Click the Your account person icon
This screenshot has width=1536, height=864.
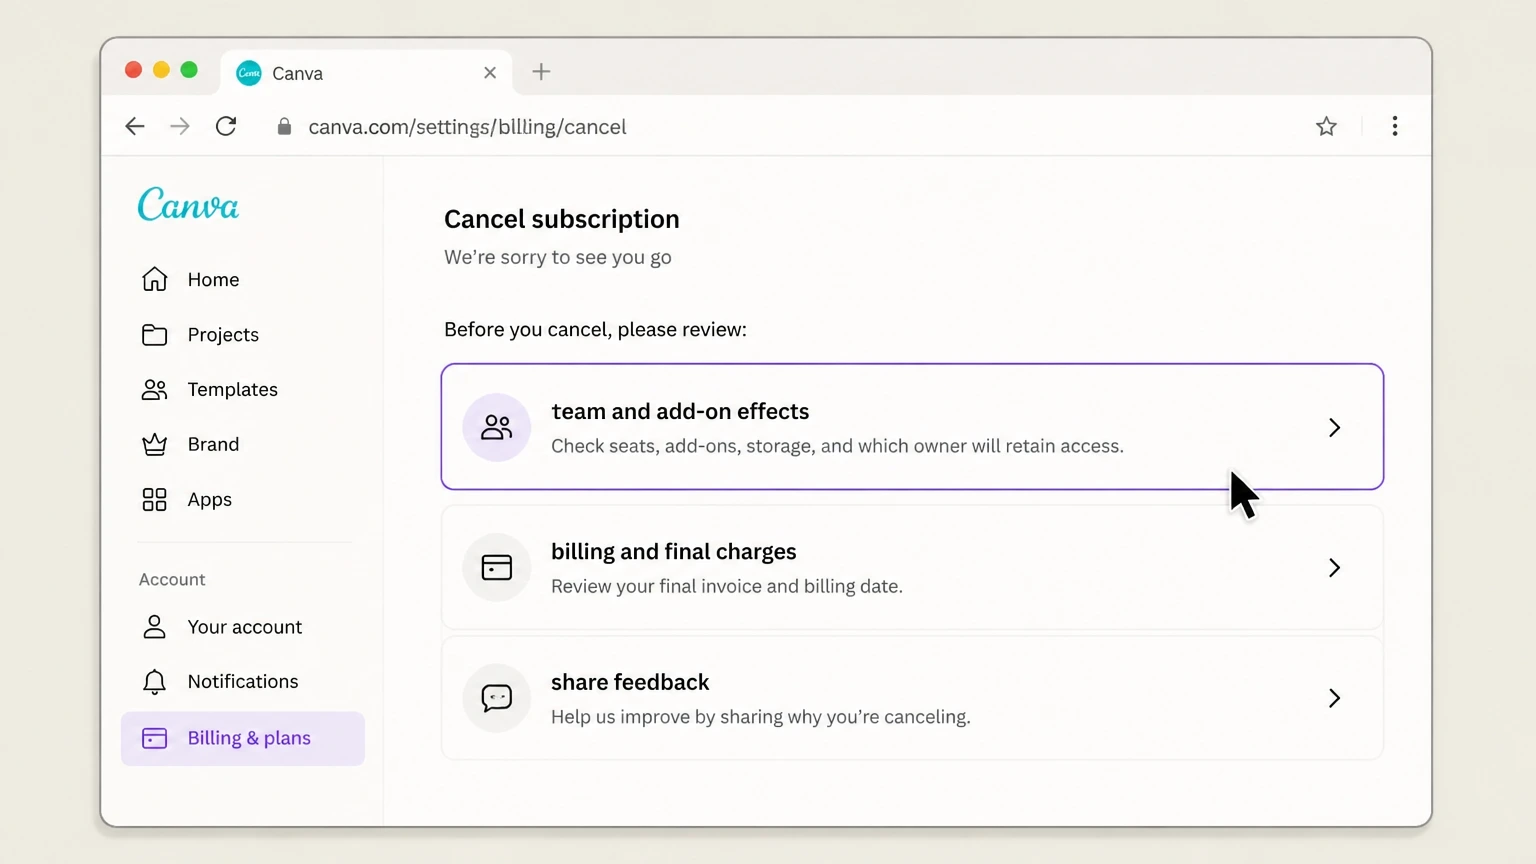(x=154, y=627)
